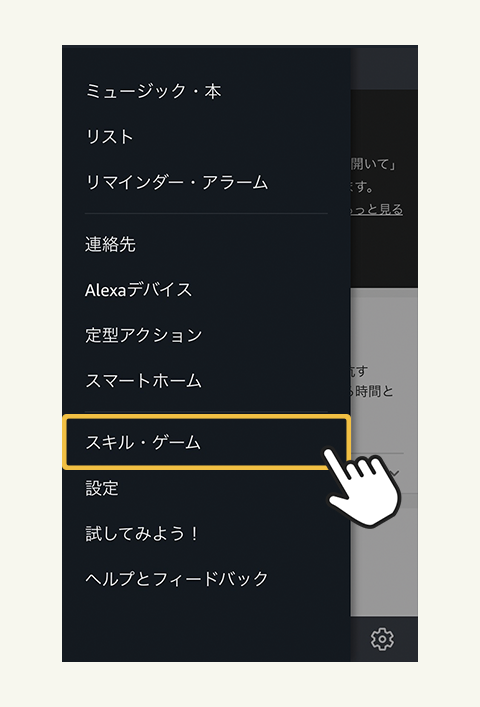Screen dimensions: 480x707
Task: Go to 連絡先 in the menu
Action: coord(110,244)
